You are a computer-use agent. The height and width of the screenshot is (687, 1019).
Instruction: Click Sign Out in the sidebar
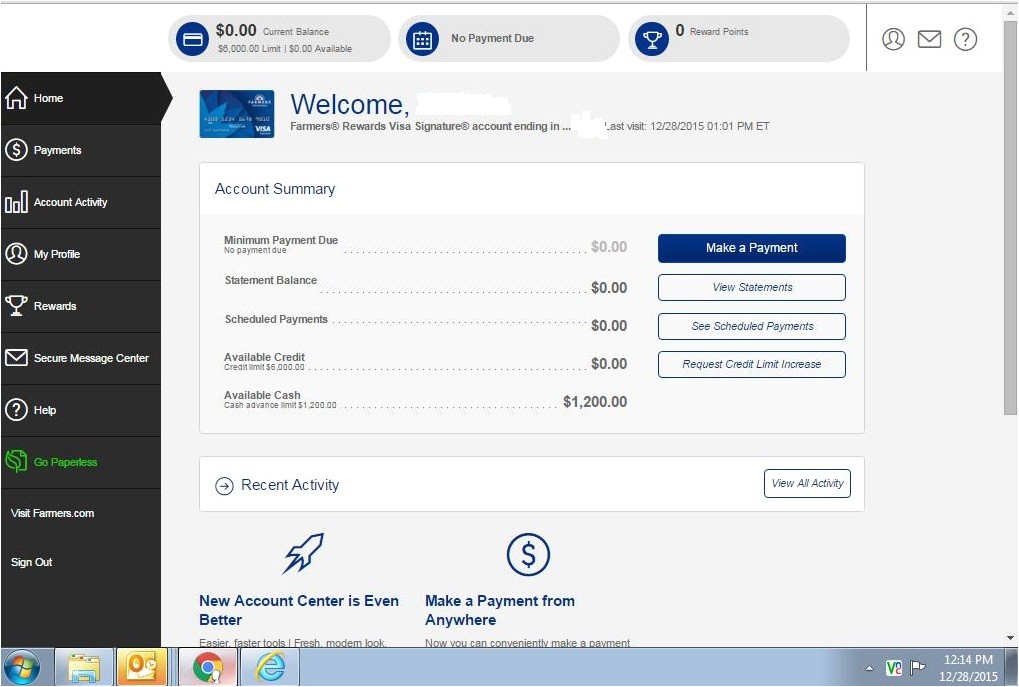31,562
